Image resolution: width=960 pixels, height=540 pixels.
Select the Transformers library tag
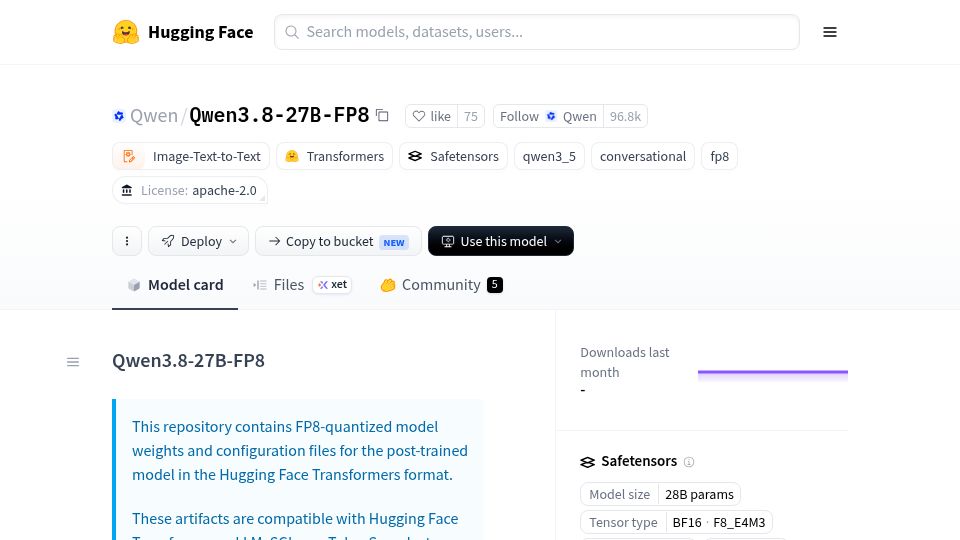(334, 156)
